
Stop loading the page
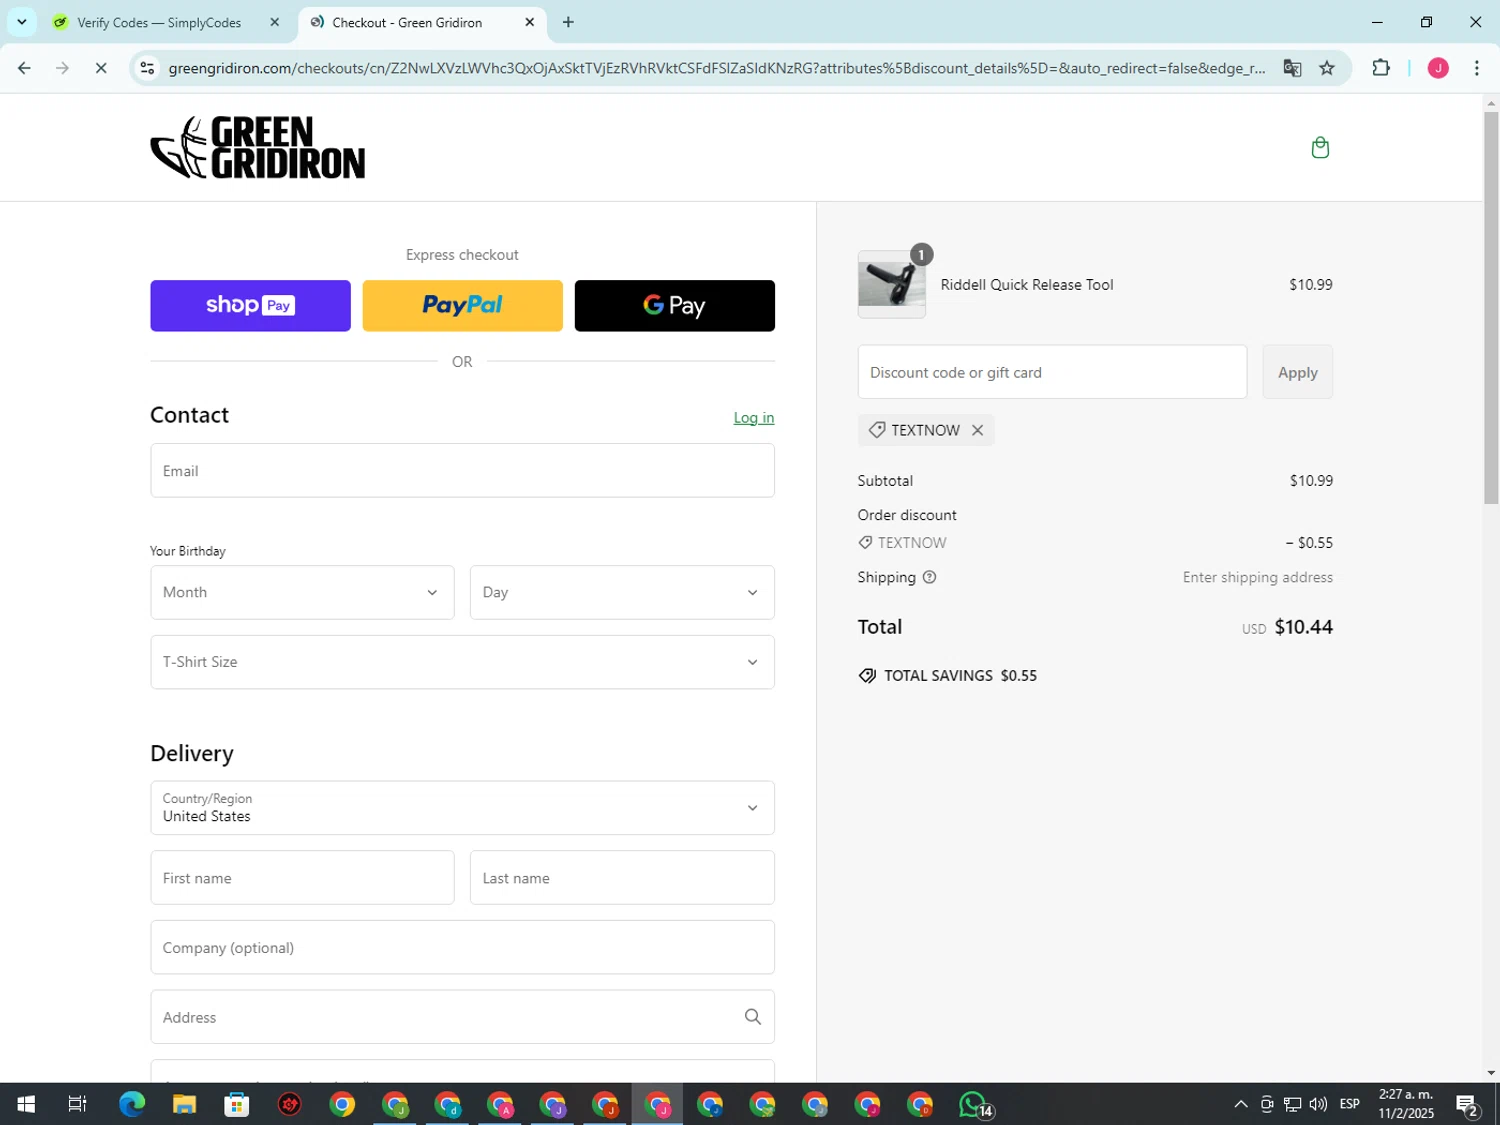coord(101,68)
